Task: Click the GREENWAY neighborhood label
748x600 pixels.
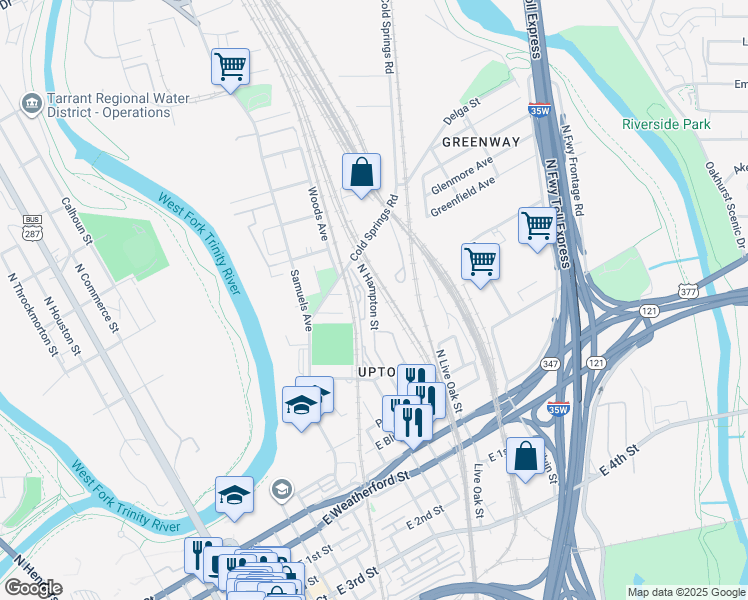Action: [481, 142]
